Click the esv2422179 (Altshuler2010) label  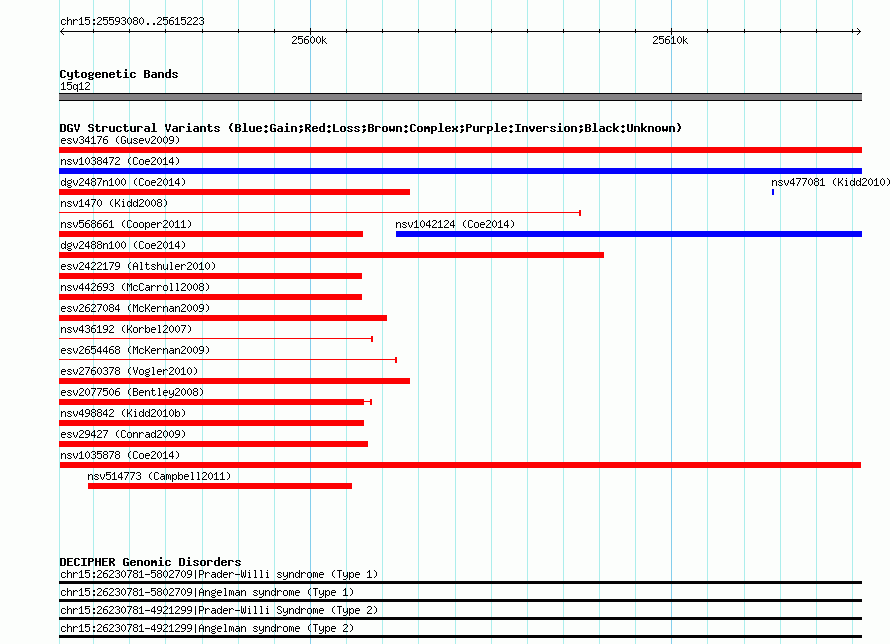click(x=138, y=266)
